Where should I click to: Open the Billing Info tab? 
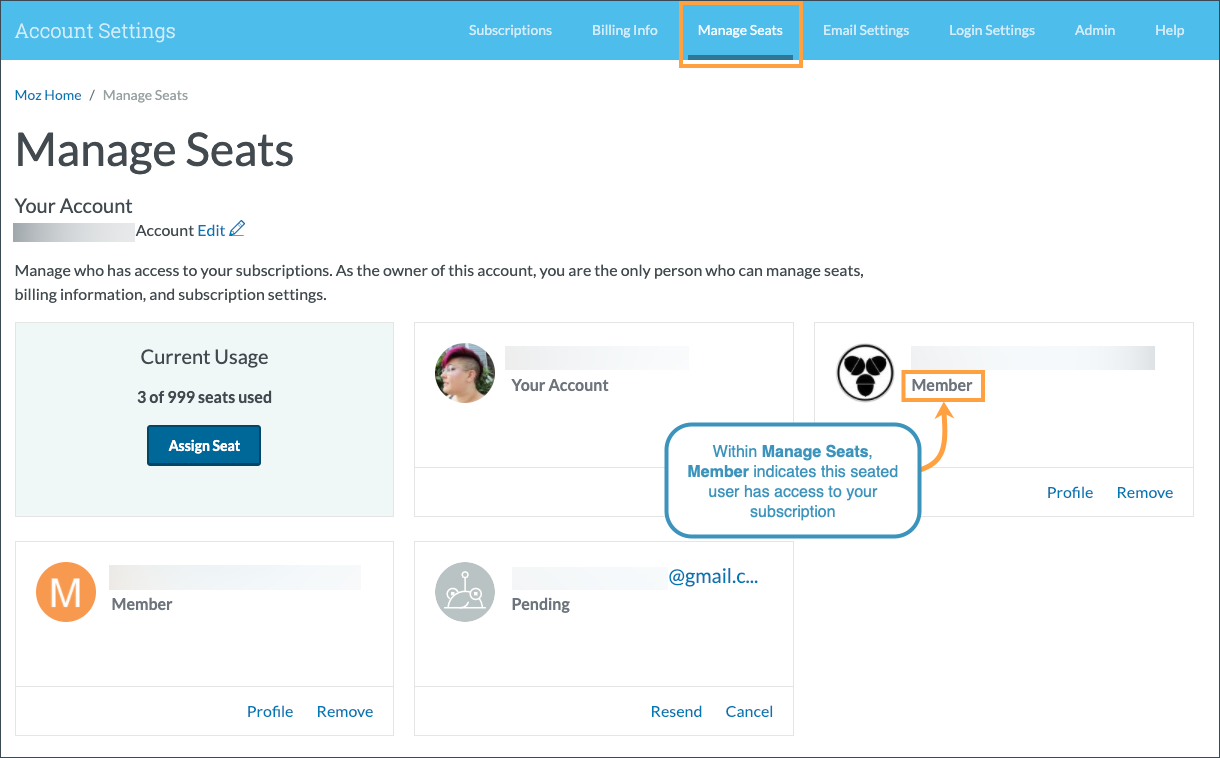[x=624, y=30]
